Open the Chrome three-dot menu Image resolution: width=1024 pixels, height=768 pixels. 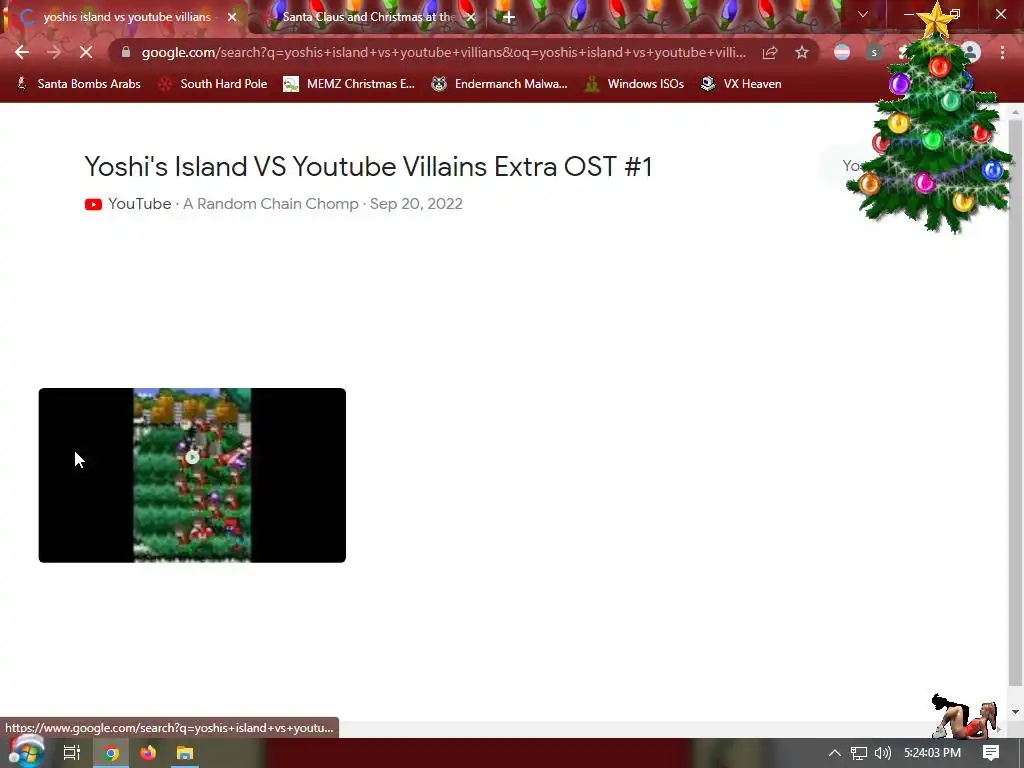(x=1002, y=52)
